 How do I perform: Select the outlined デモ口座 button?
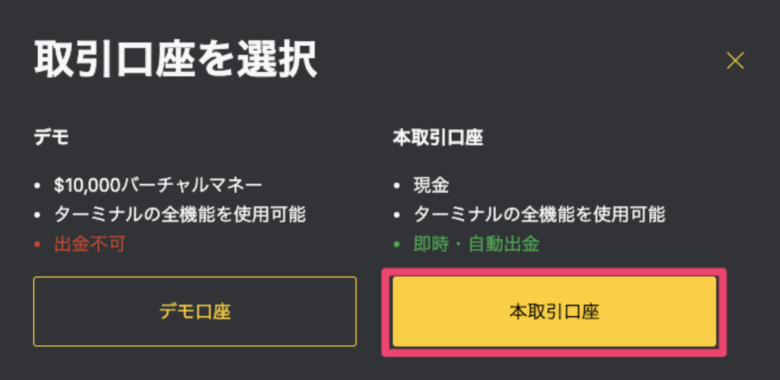point(195,311)
